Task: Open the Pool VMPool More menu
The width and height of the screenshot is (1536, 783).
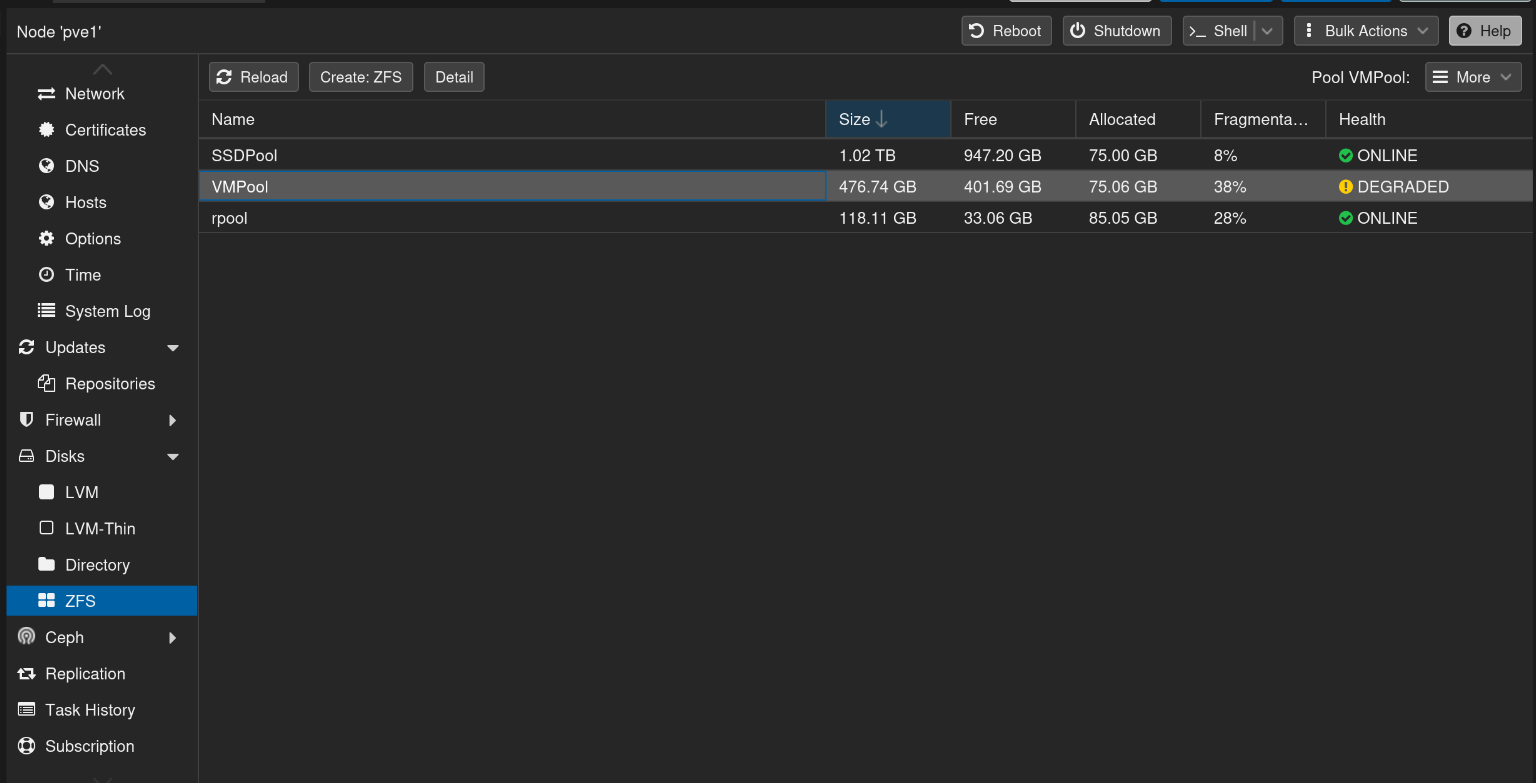Action: 1473,77
